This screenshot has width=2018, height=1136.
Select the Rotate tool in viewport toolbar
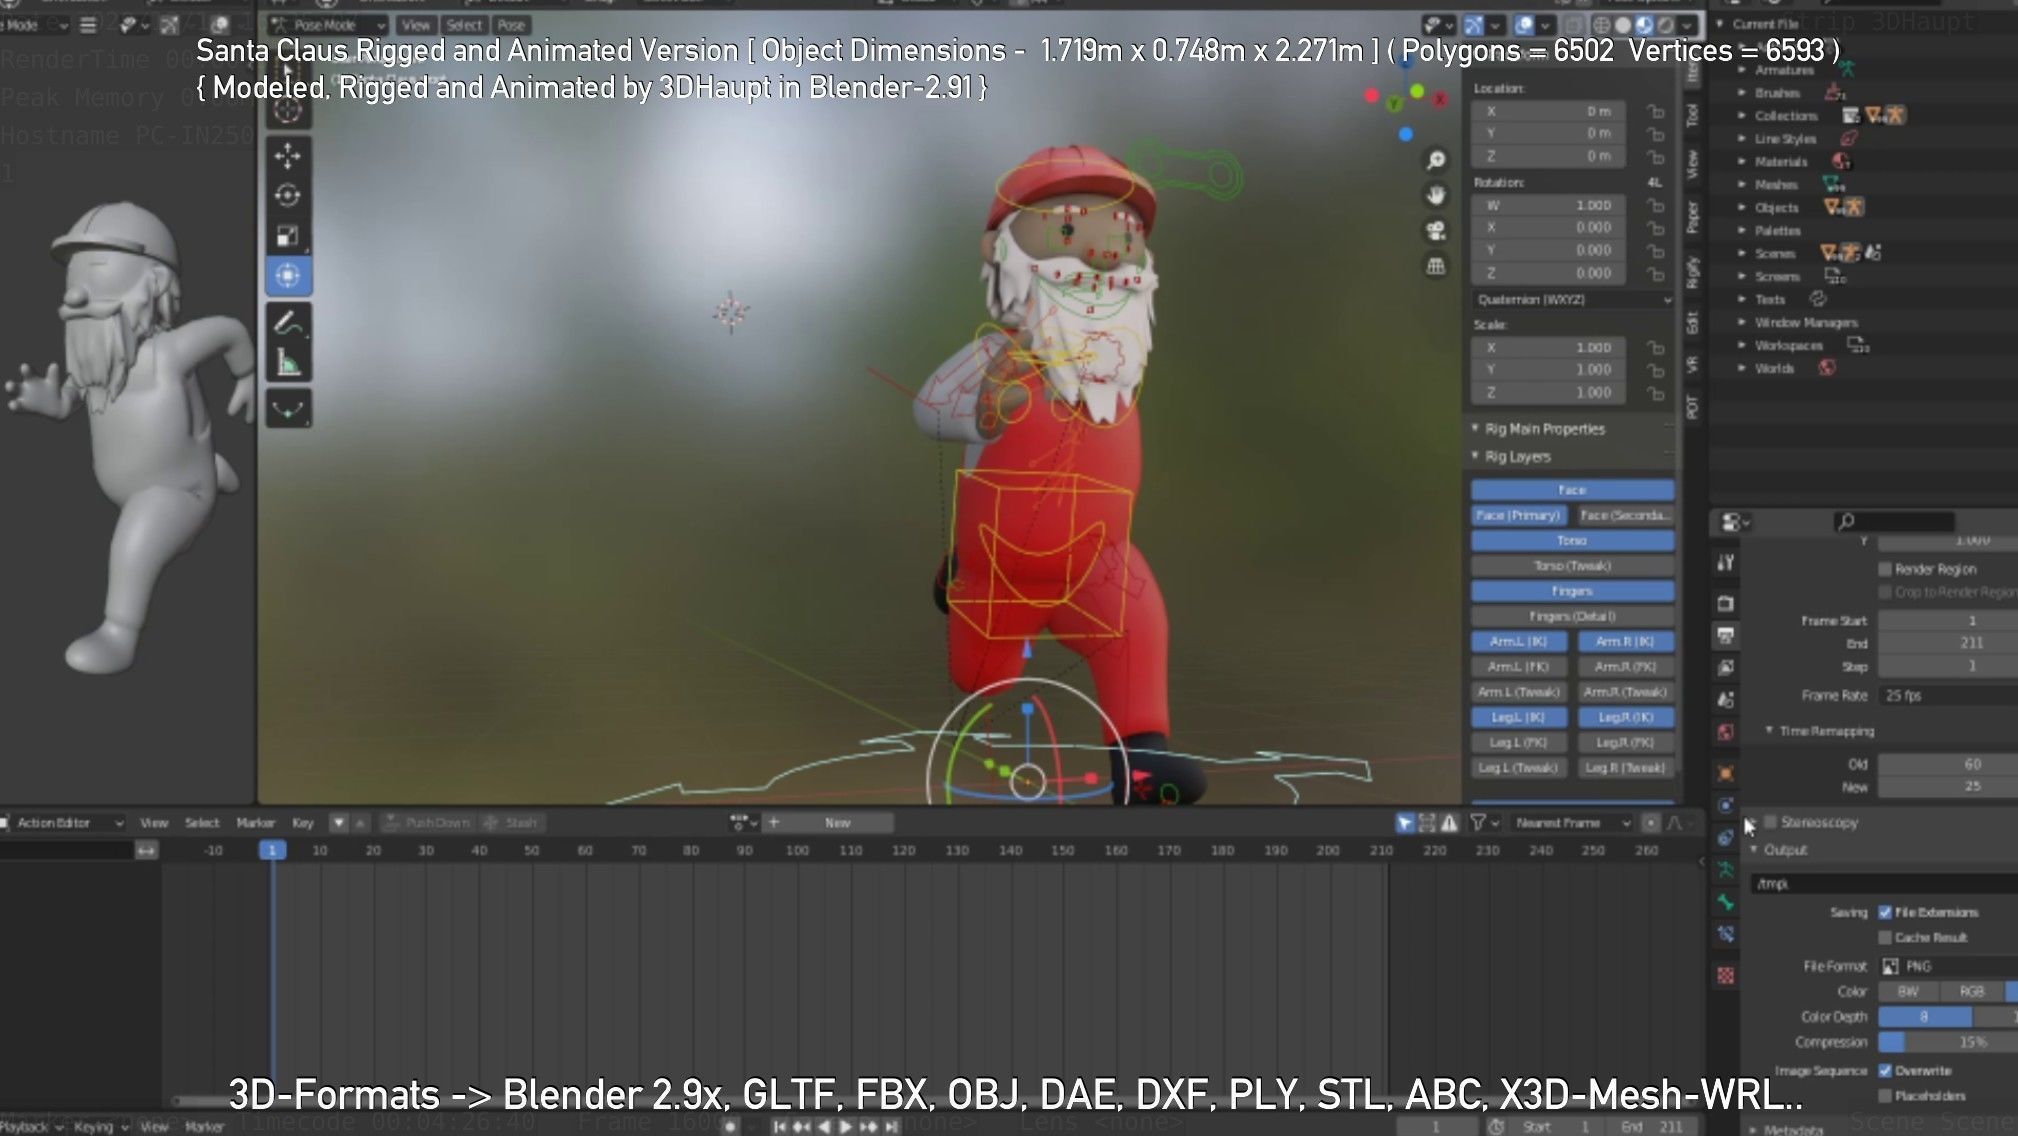(288, 195)
